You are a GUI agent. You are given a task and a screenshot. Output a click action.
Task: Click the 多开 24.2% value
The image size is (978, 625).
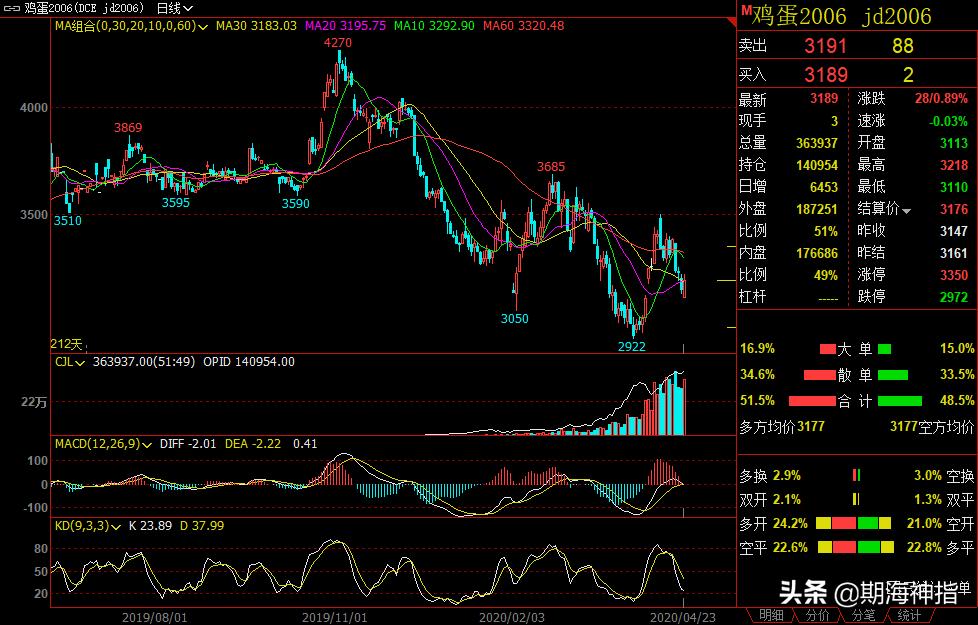[x=790, y=524]
